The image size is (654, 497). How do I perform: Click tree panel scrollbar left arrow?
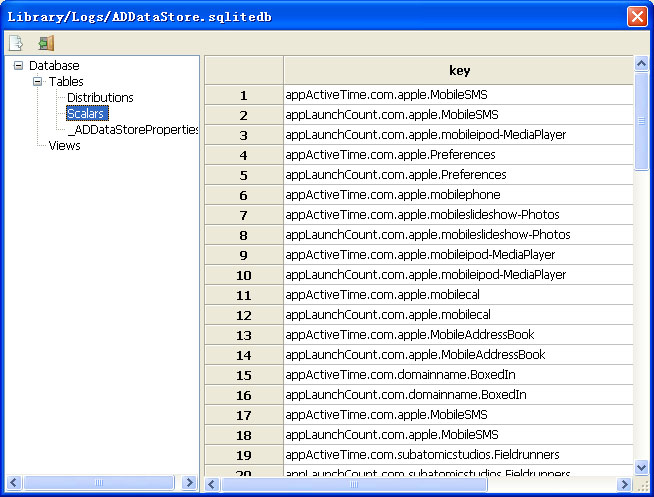(x=13, y=483)
